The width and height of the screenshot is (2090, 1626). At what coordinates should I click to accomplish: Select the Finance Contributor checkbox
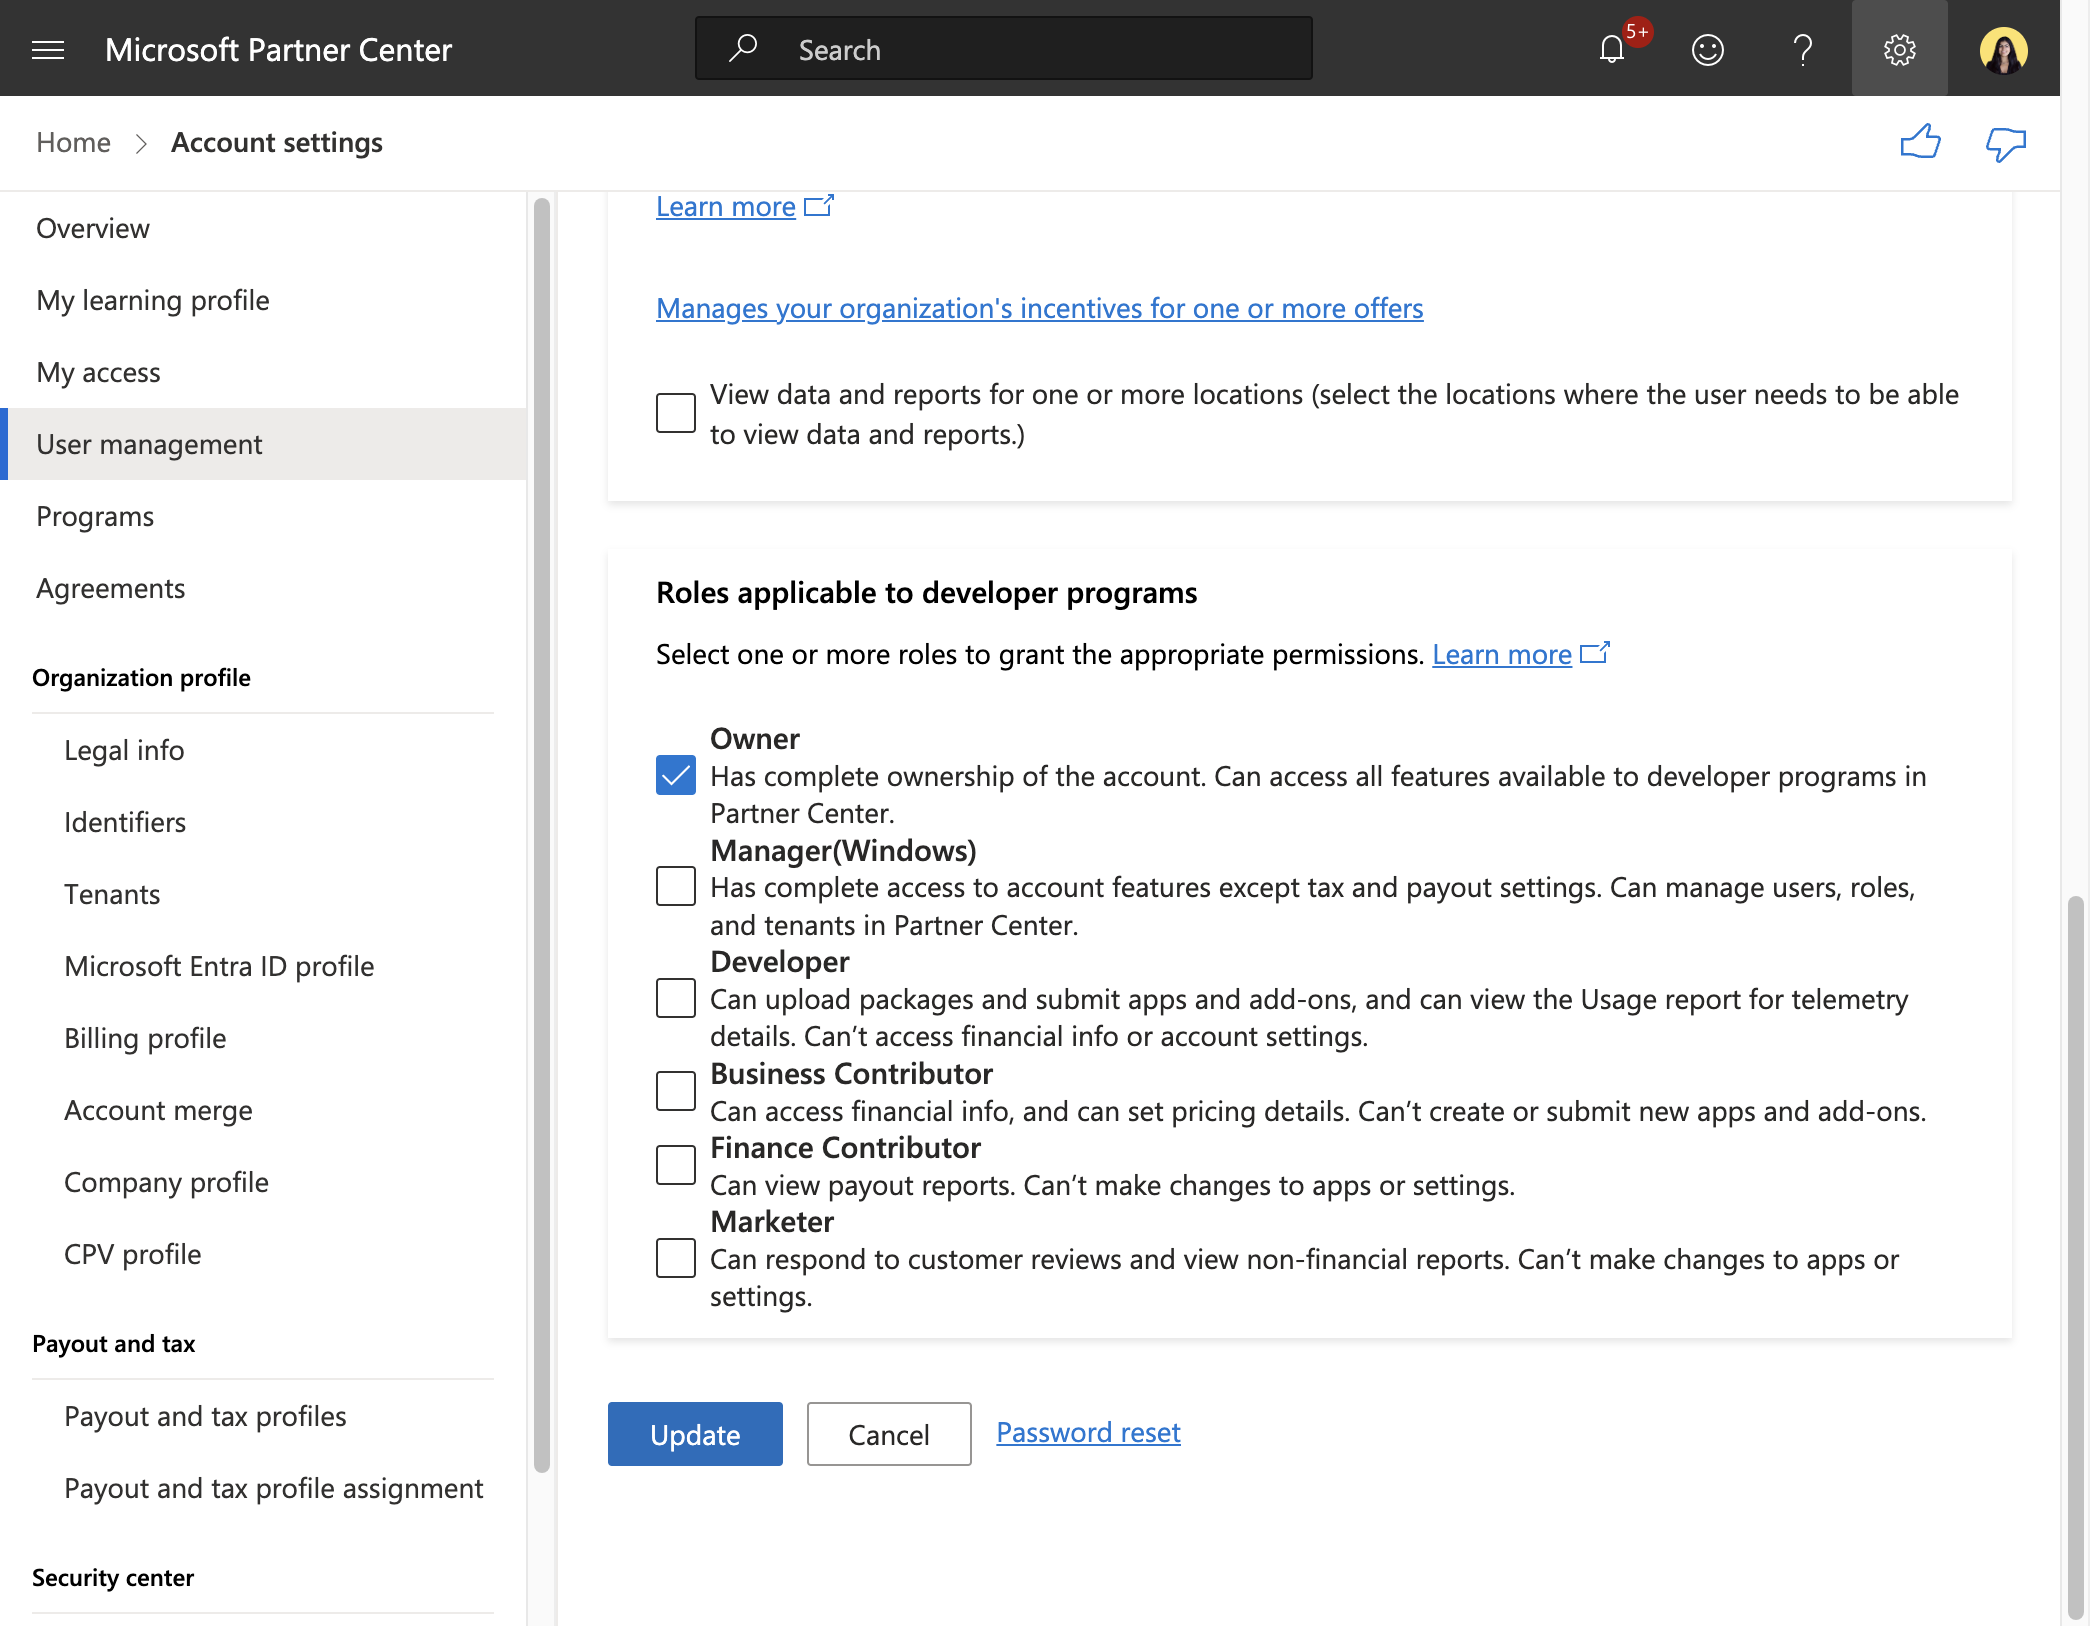click(676, 1165)
